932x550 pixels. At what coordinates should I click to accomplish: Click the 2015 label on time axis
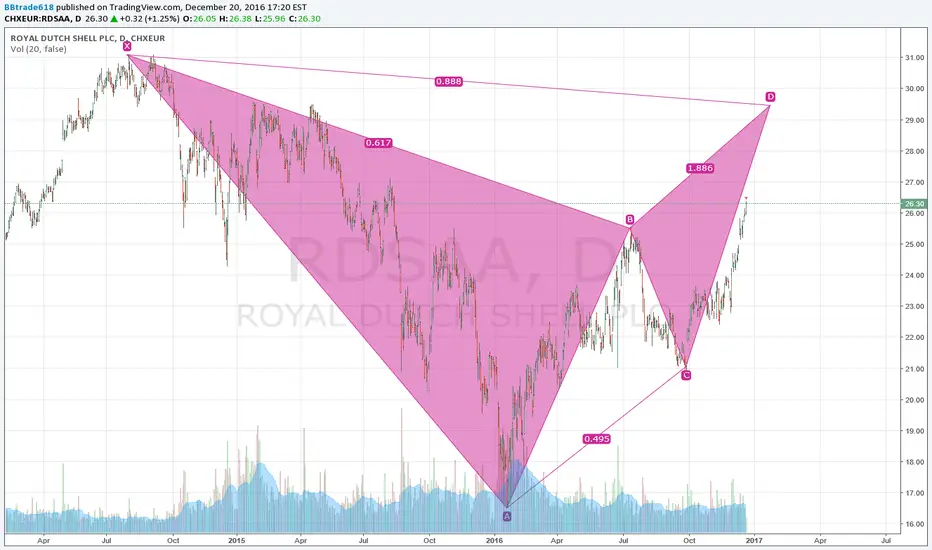(237, 540)
